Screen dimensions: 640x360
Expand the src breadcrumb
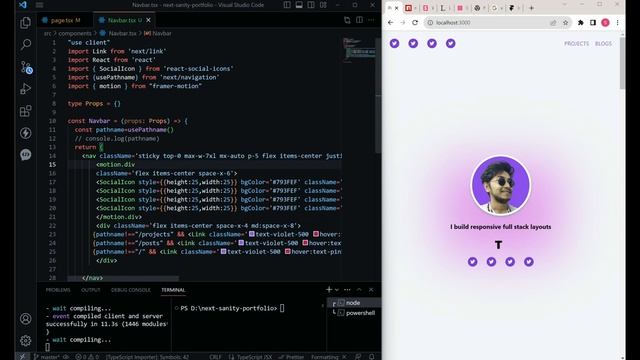[x=47, y=33]
